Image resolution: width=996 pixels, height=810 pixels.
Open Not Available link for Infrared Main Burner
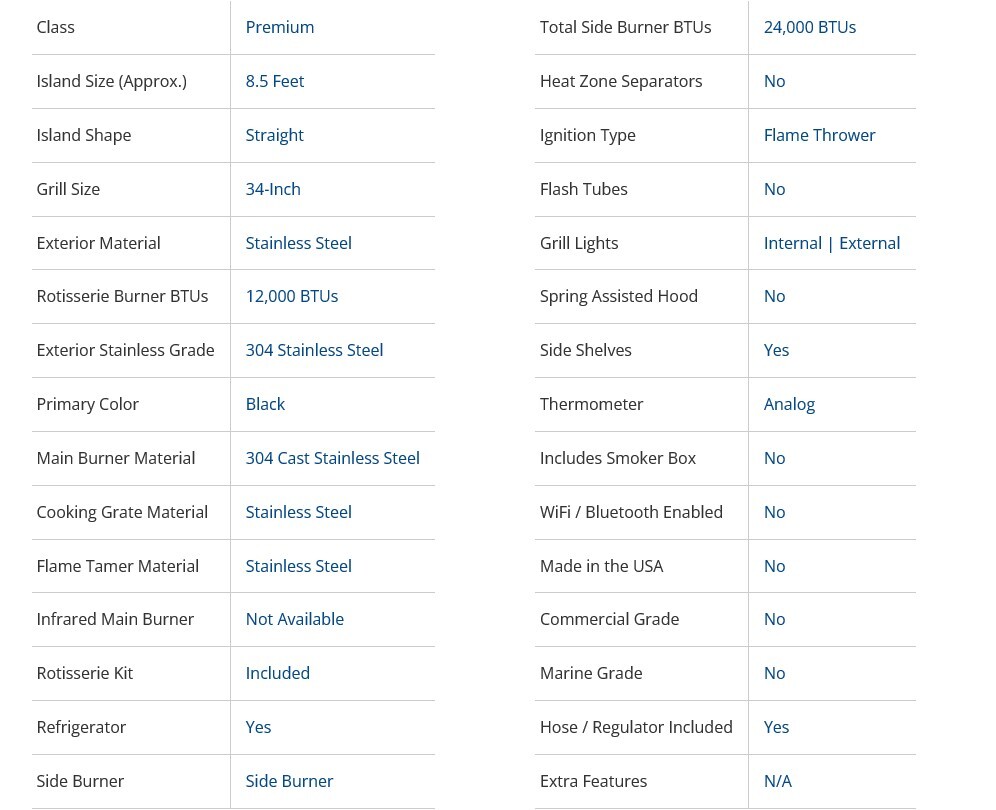(x=294, y=619)
